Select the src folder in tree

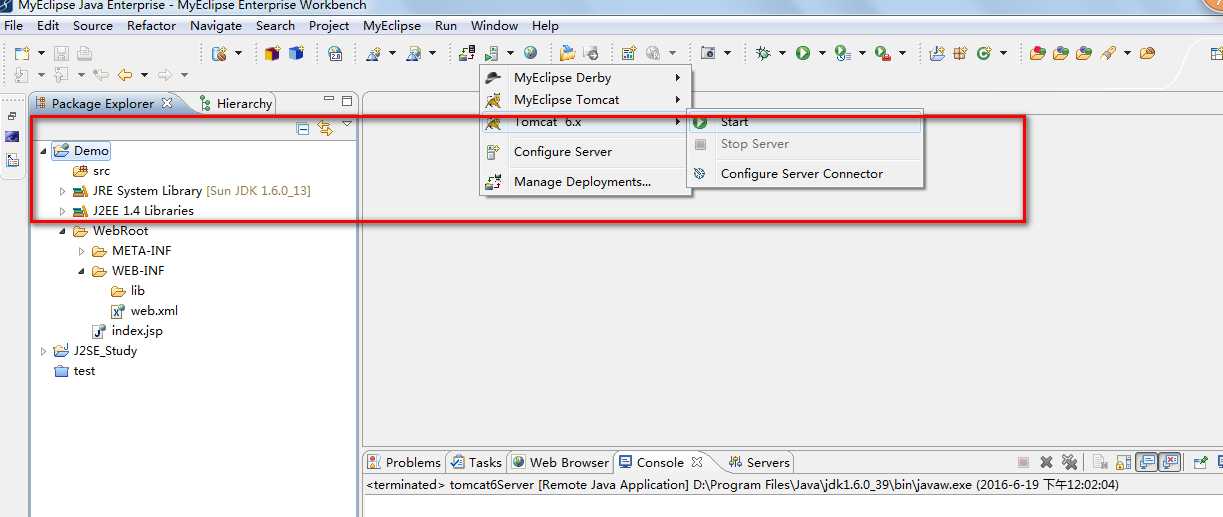tap(92, 171)
